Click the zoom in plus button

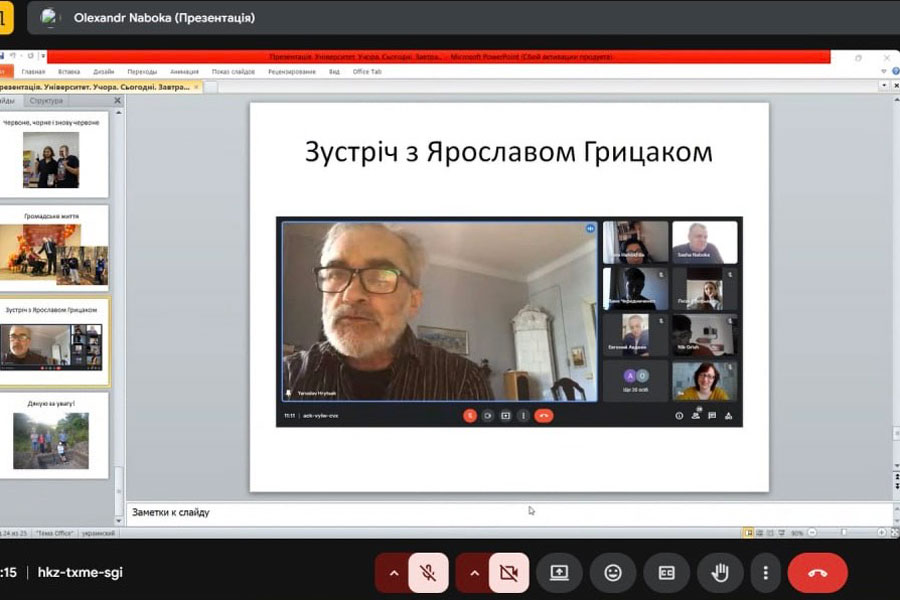pos(882,533)
